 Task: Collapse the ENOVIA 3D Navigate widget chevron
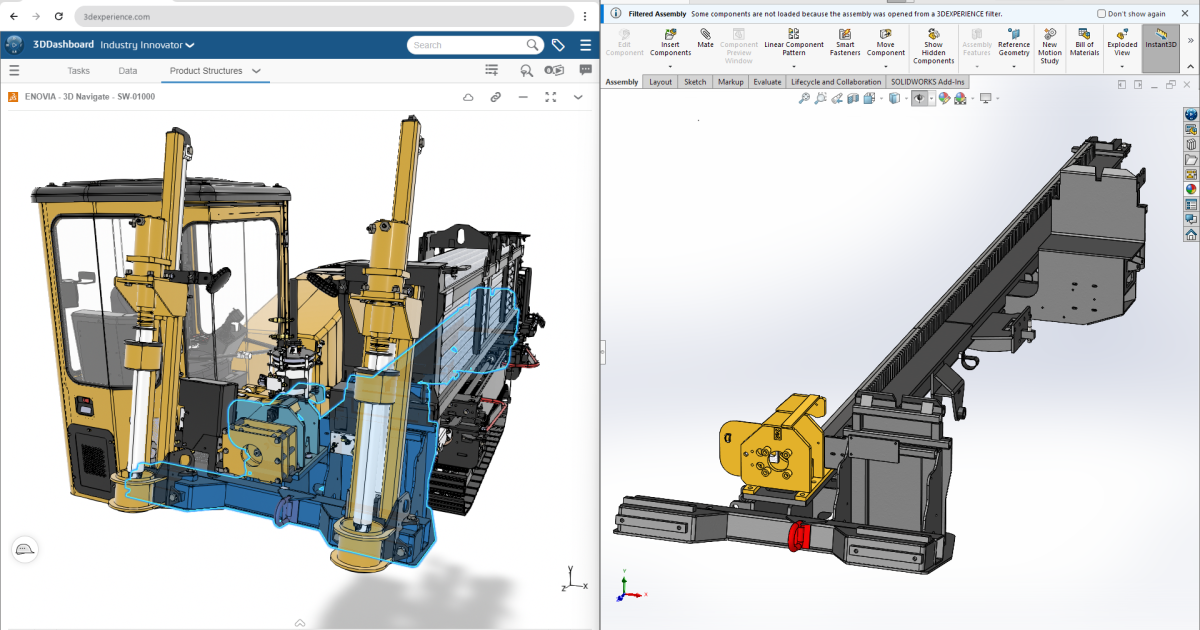click(578, 96)
